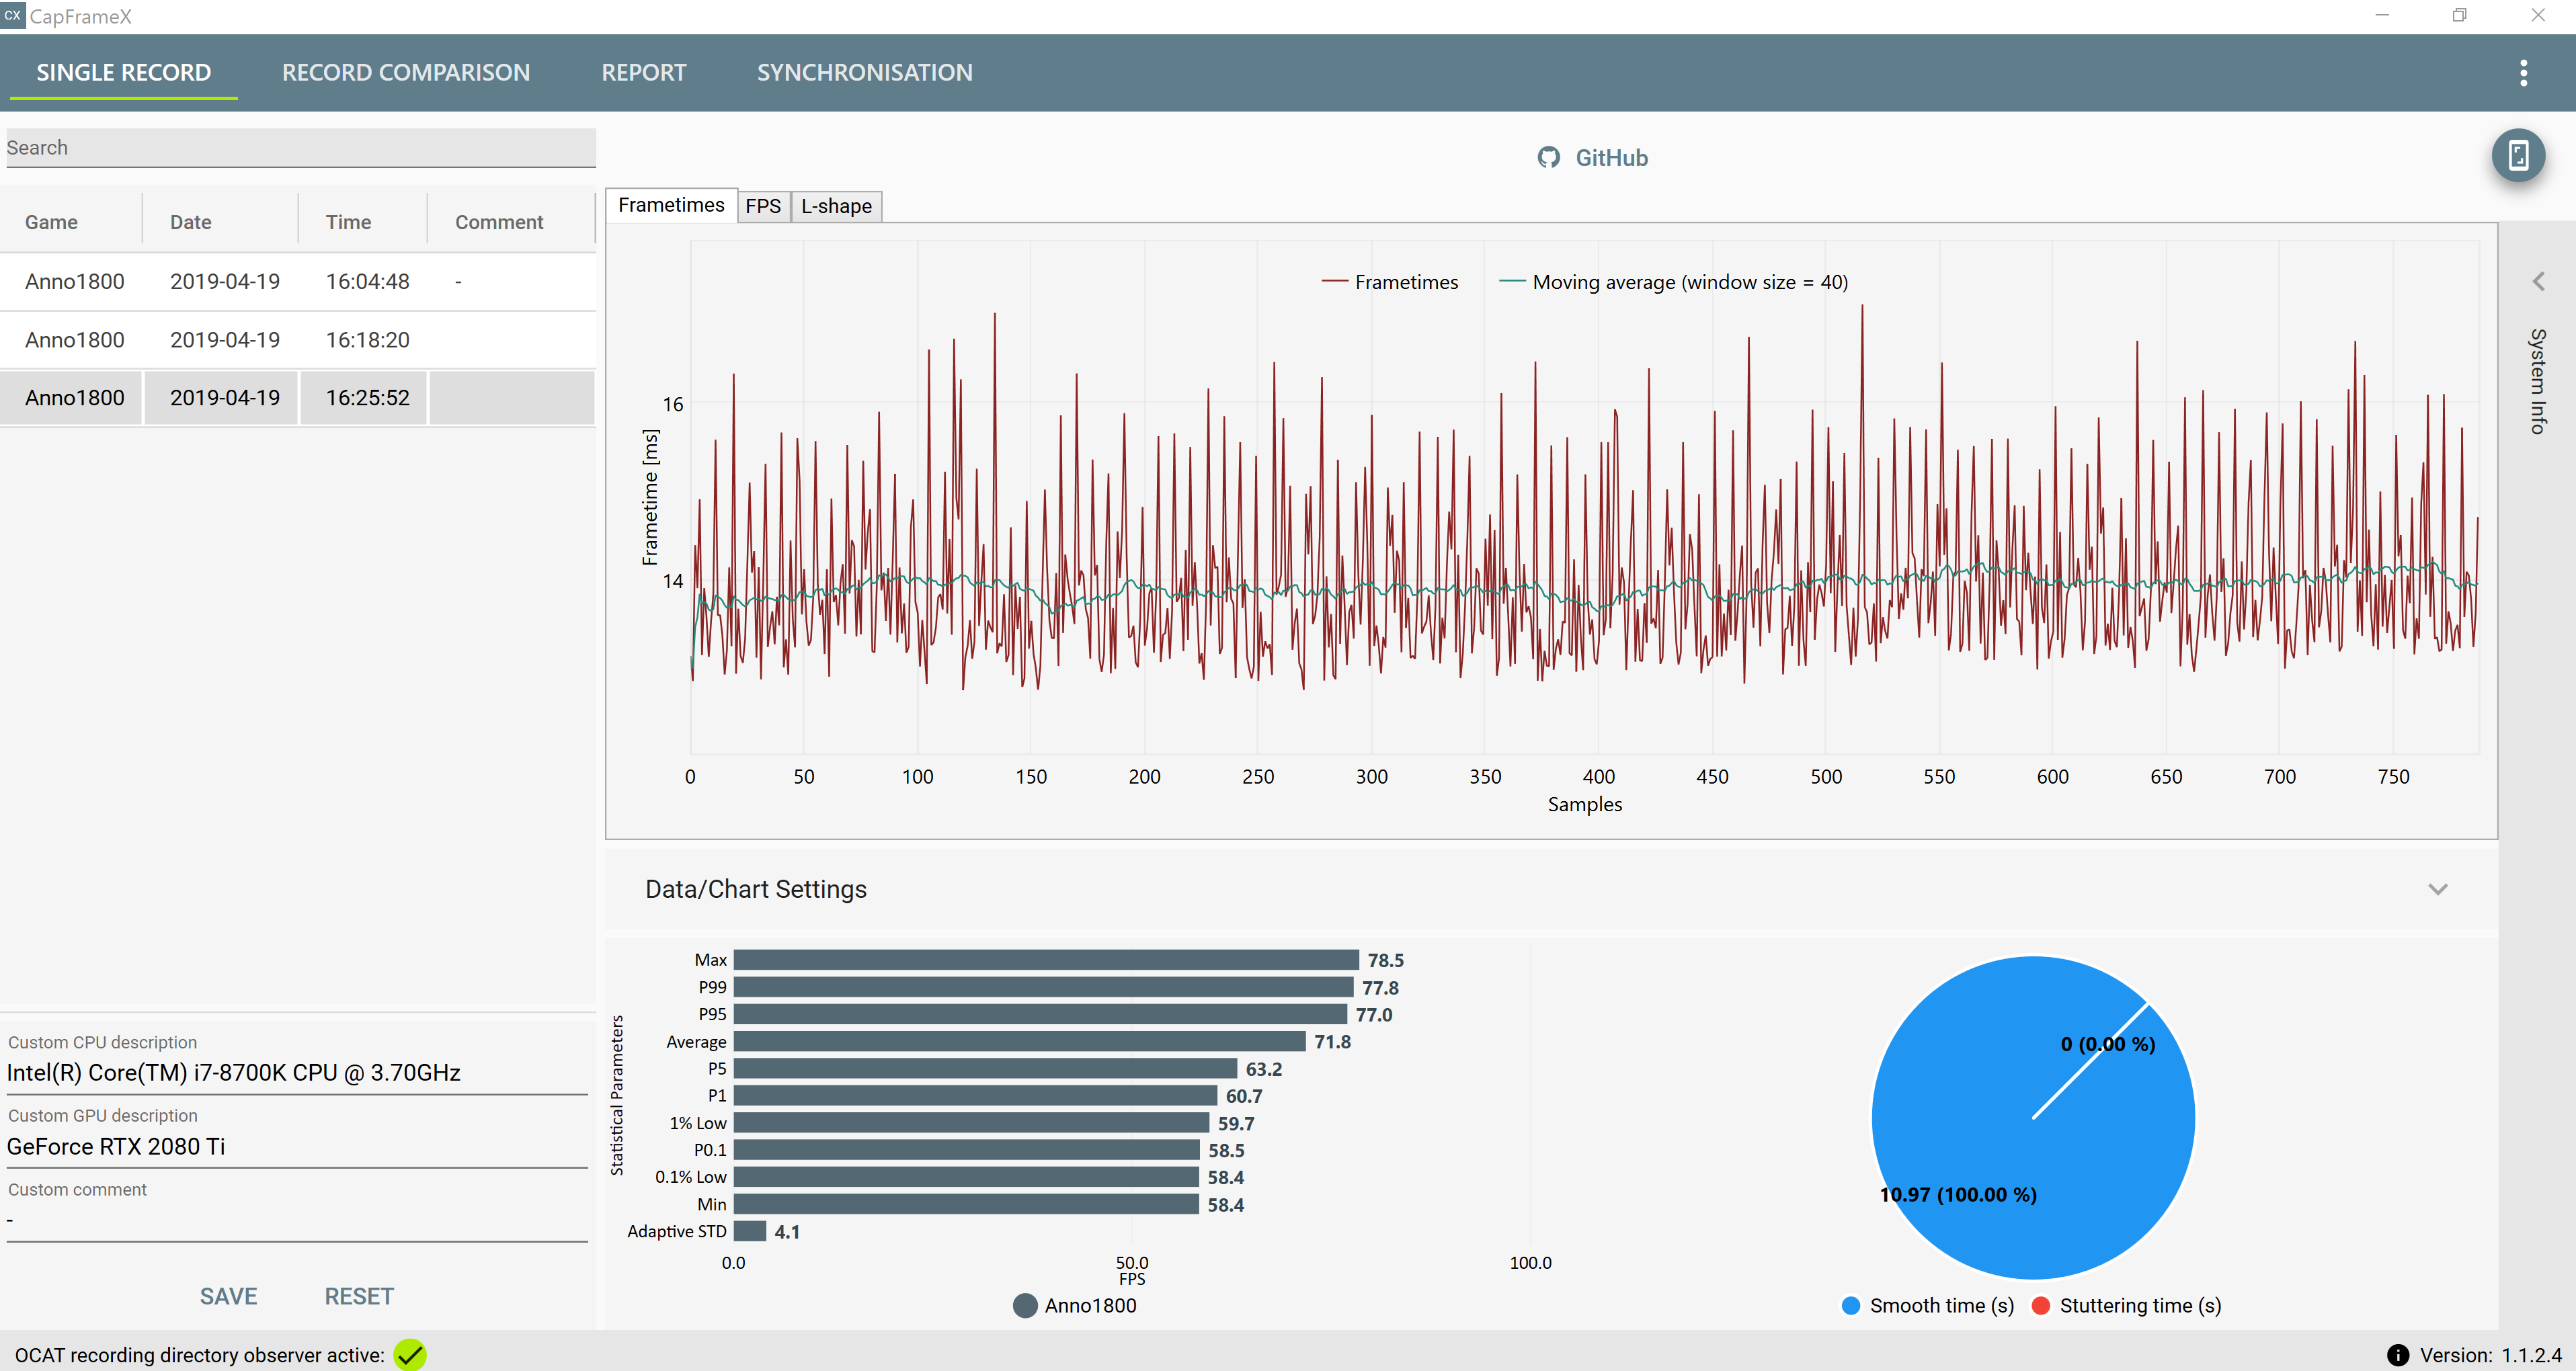Viewport: 2576px width, 1371px height.
Task: Sort records by Date column header
Action: coord(191,222)
